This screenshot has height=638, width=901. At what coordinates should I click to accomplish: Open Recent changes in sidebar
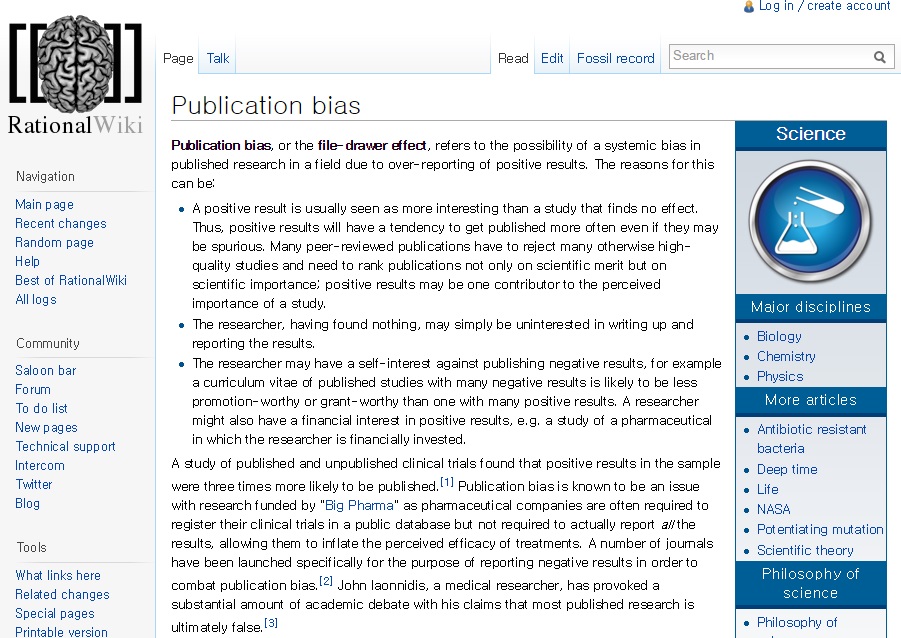pos(60,223)
